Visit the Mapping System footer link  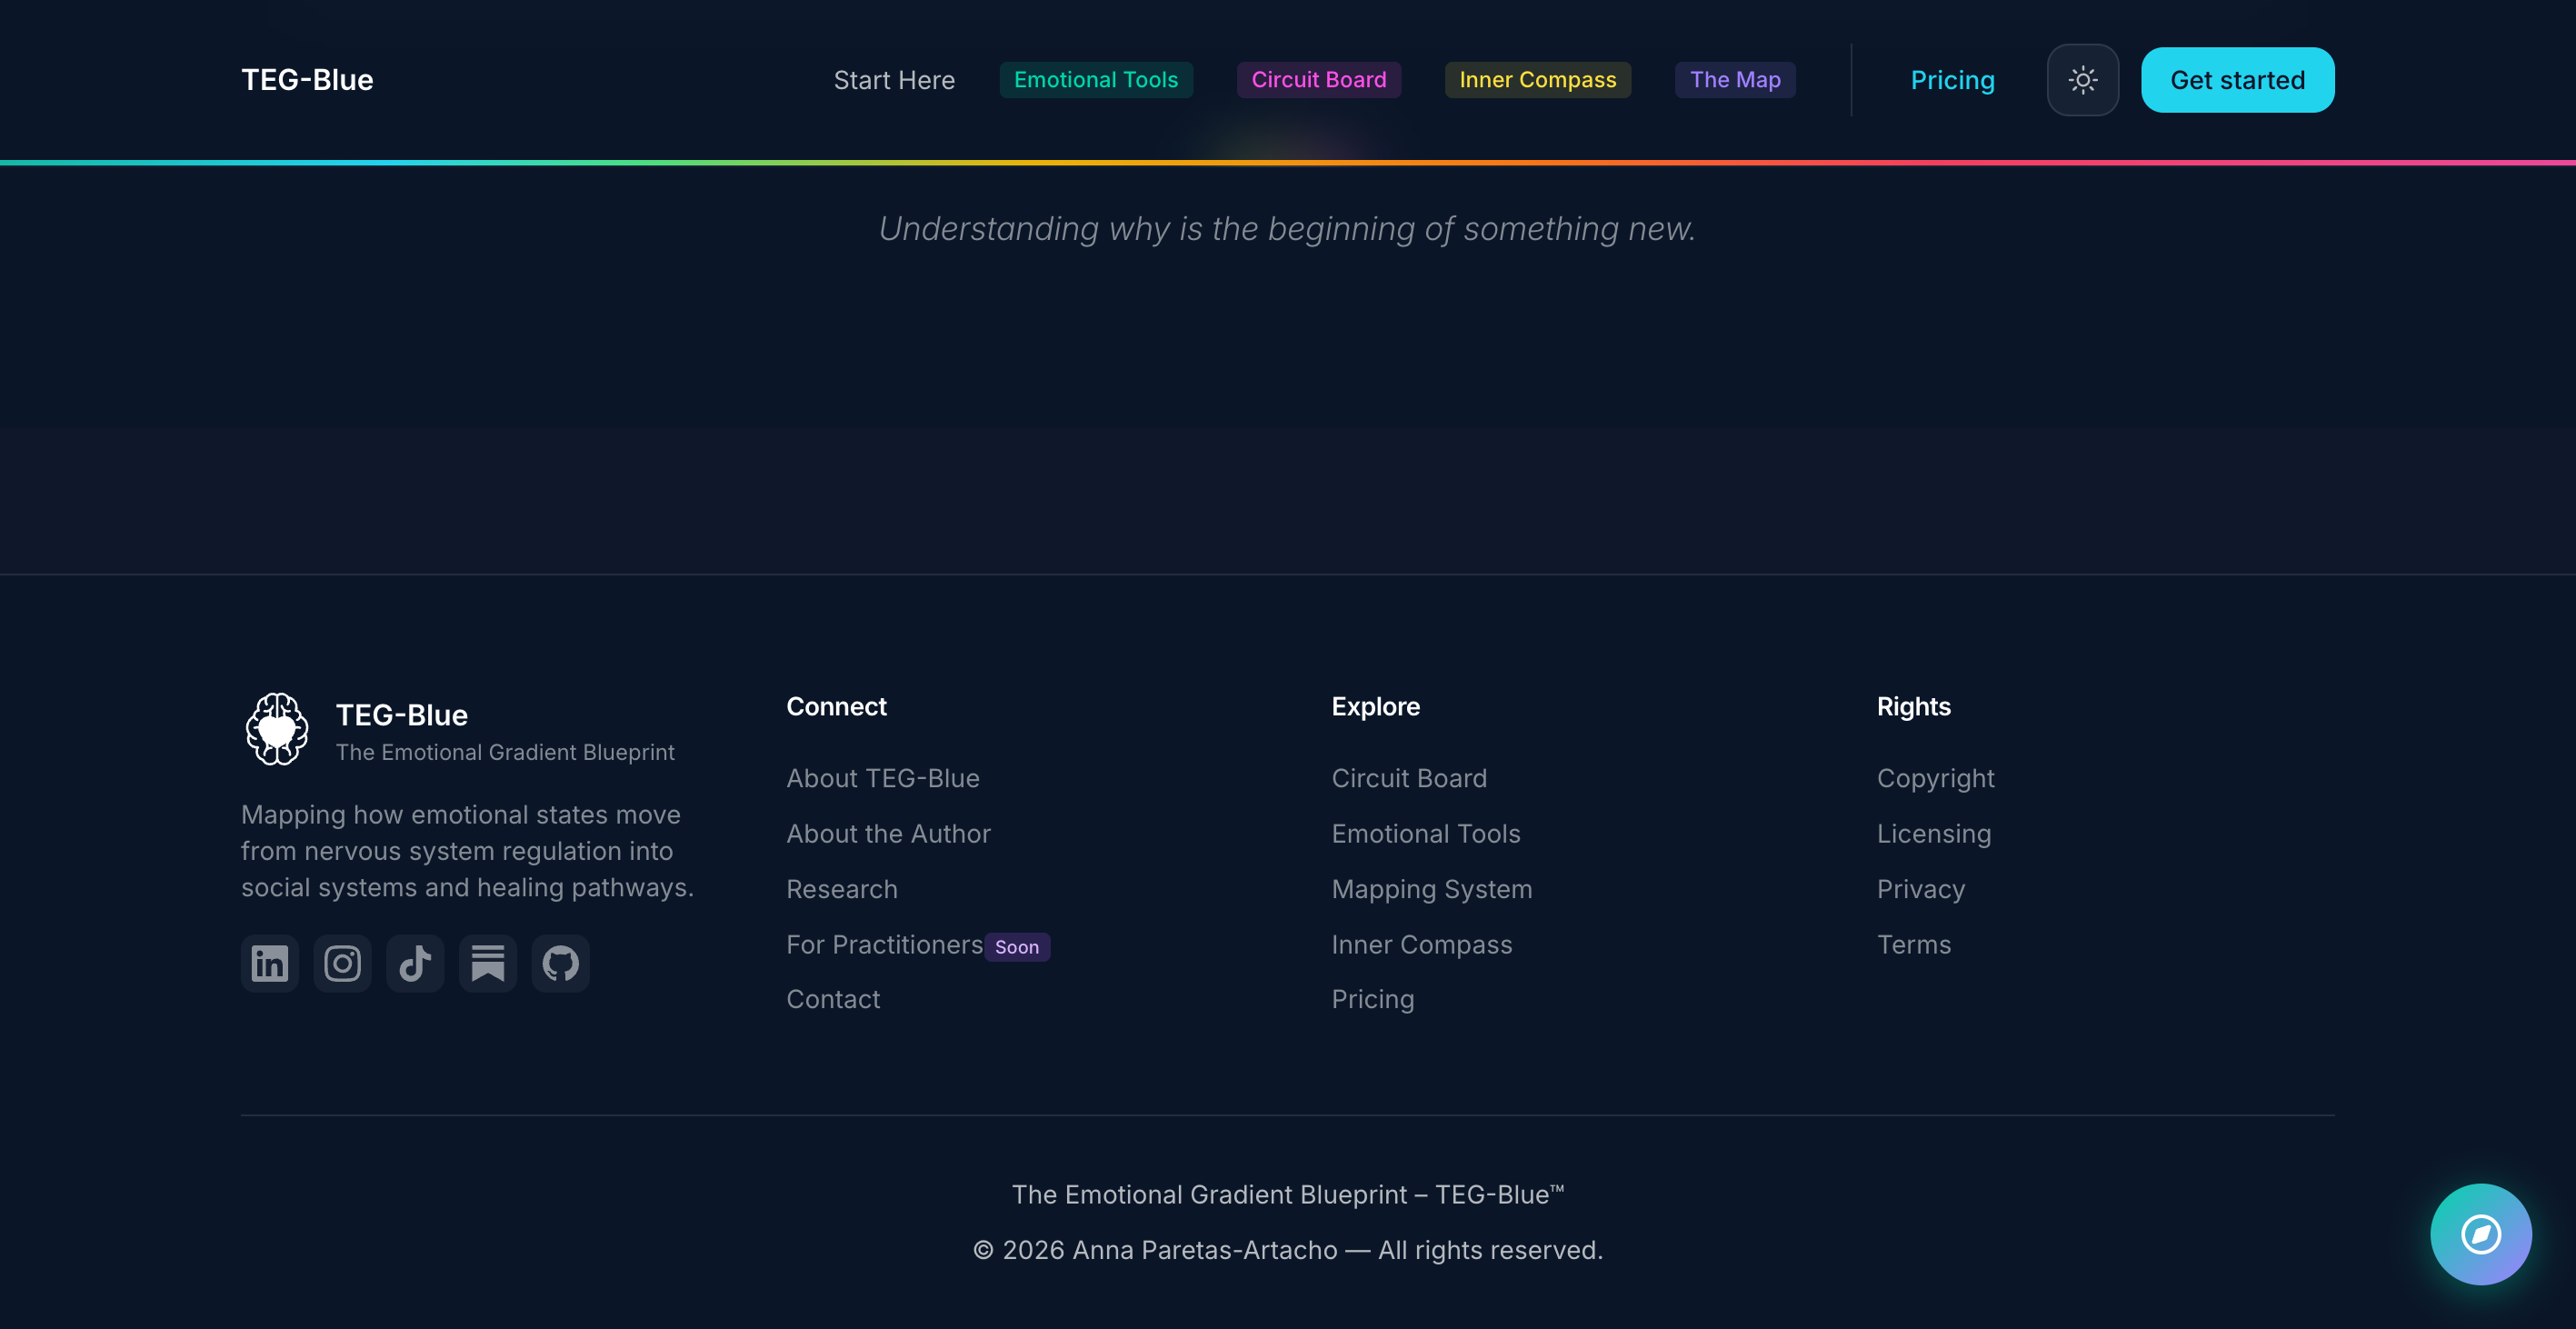1431,889
